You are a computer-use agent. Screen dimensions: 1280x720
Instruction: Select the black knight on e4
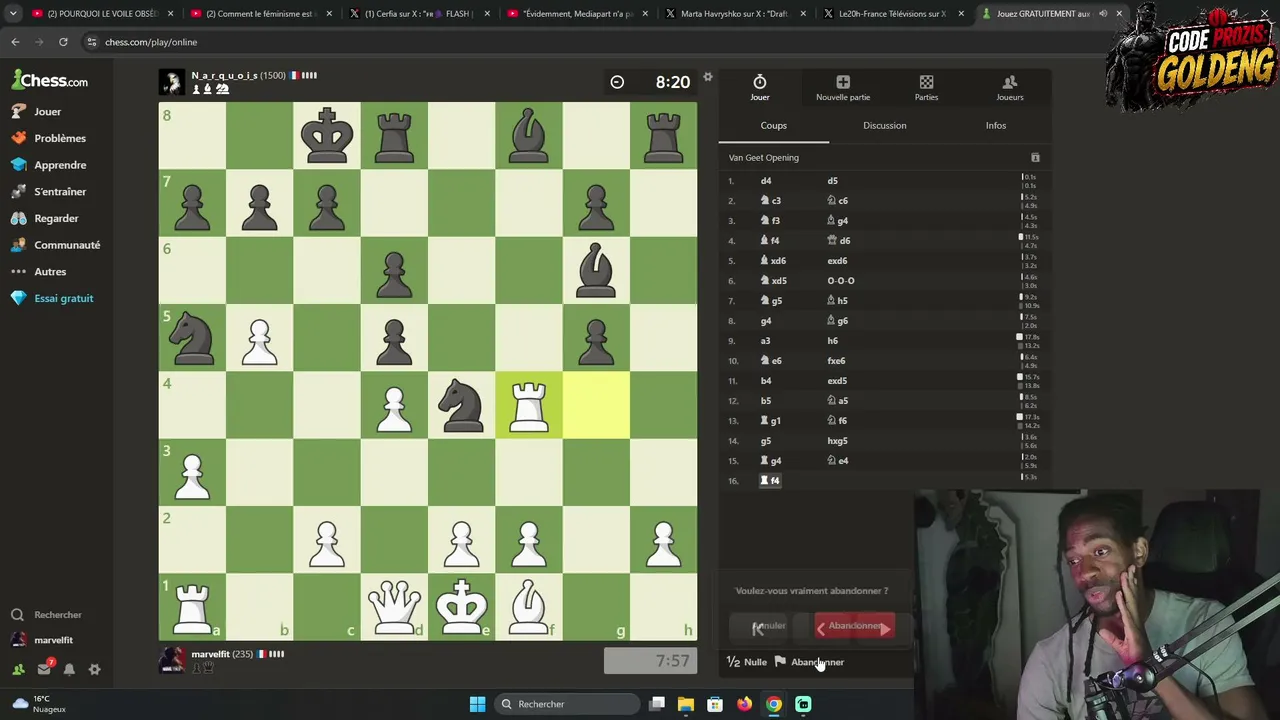click(461, 405)
